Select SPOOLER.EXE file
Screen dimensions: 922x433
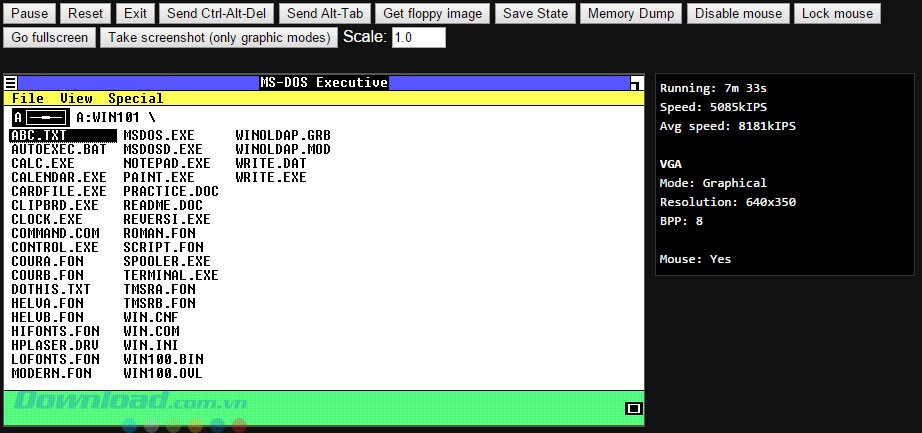pyautogui.click(x=166, y=261)
